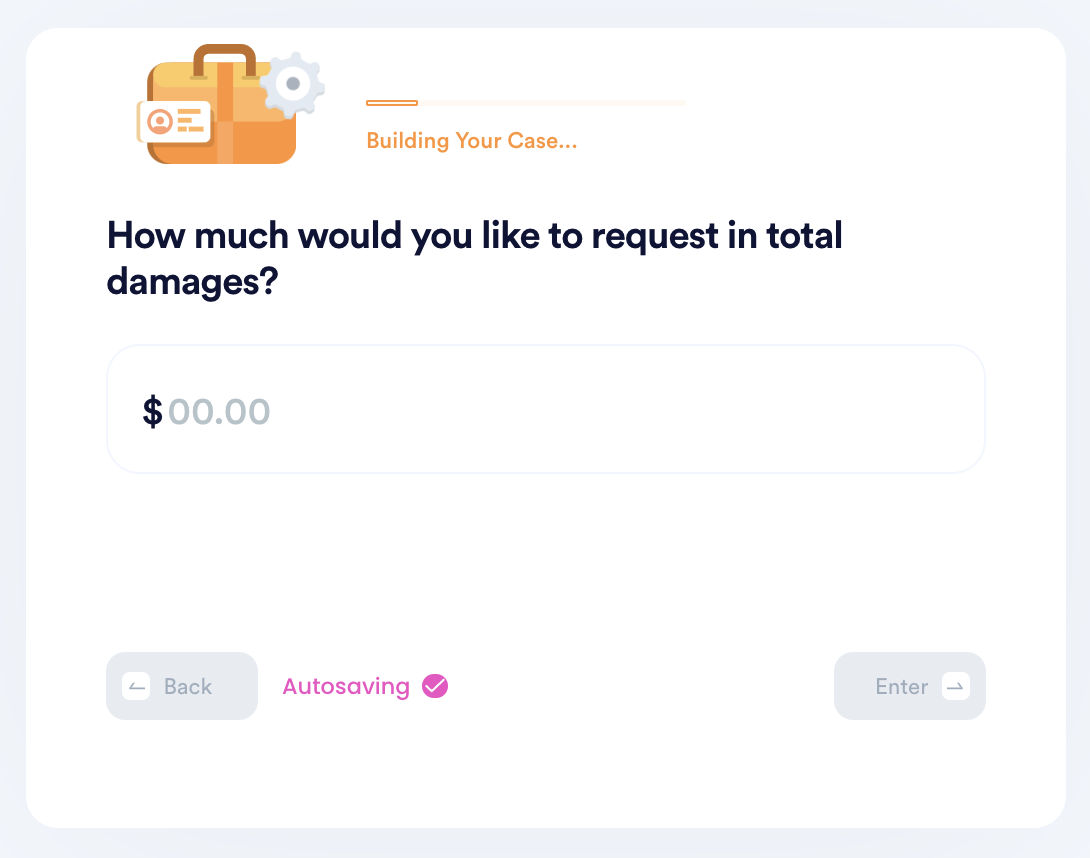Click the left arrow icon in Back button

point(136,687)
